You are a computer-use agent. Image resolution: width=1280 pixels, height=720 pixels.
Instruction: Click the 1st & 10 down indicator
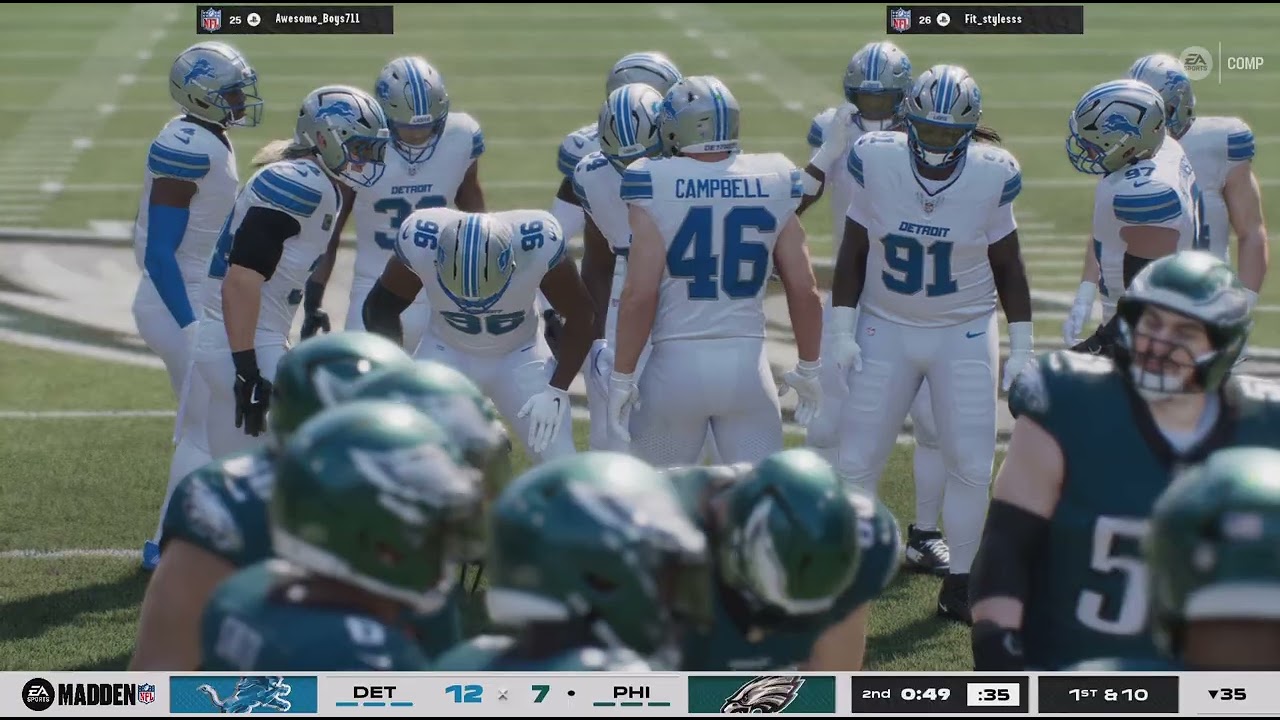[1109, 694]
